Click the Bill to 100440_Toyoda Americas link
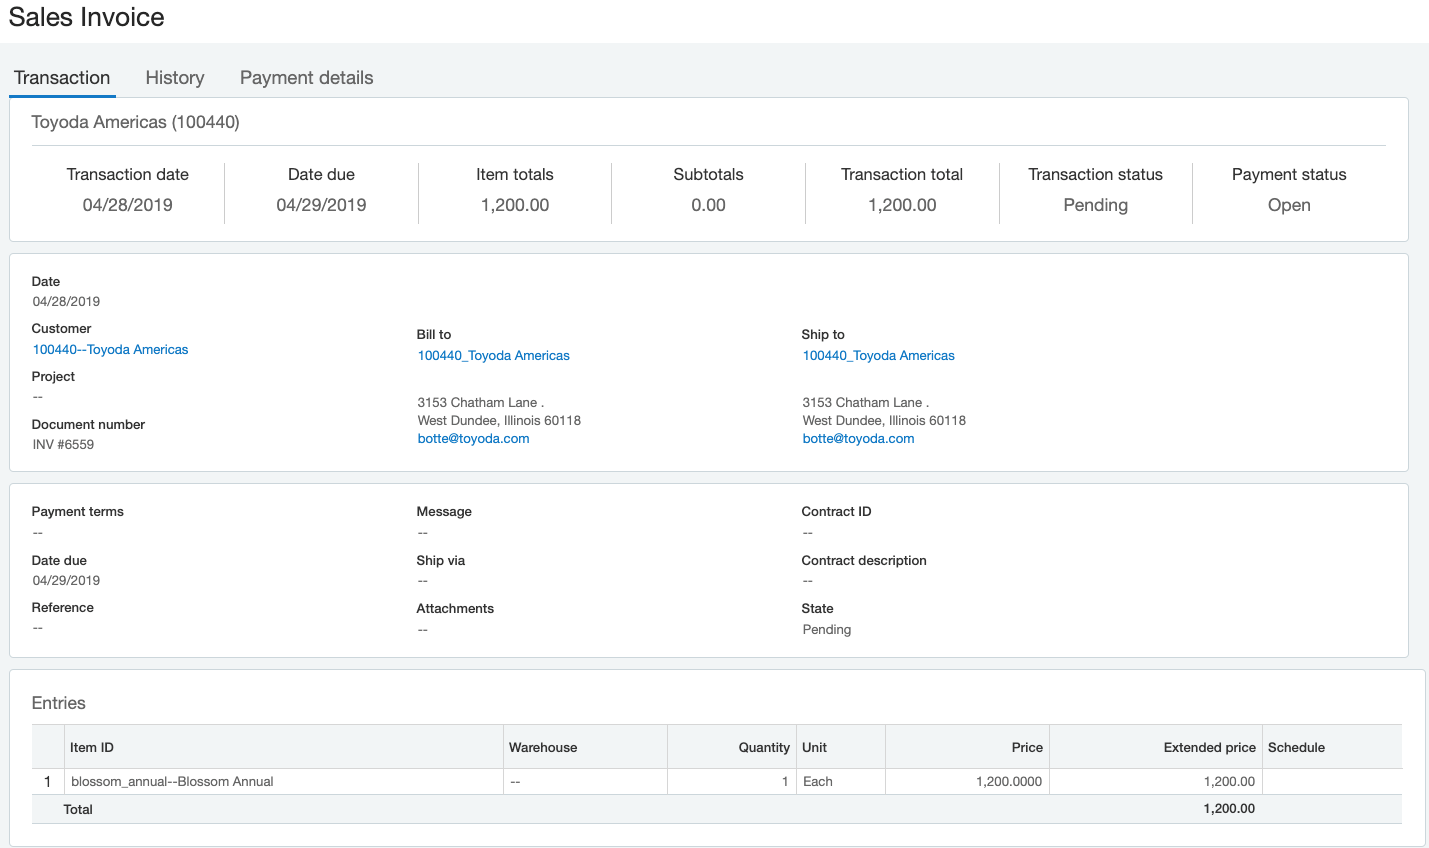Screen dimensions: 1429x848 point(493,356)
